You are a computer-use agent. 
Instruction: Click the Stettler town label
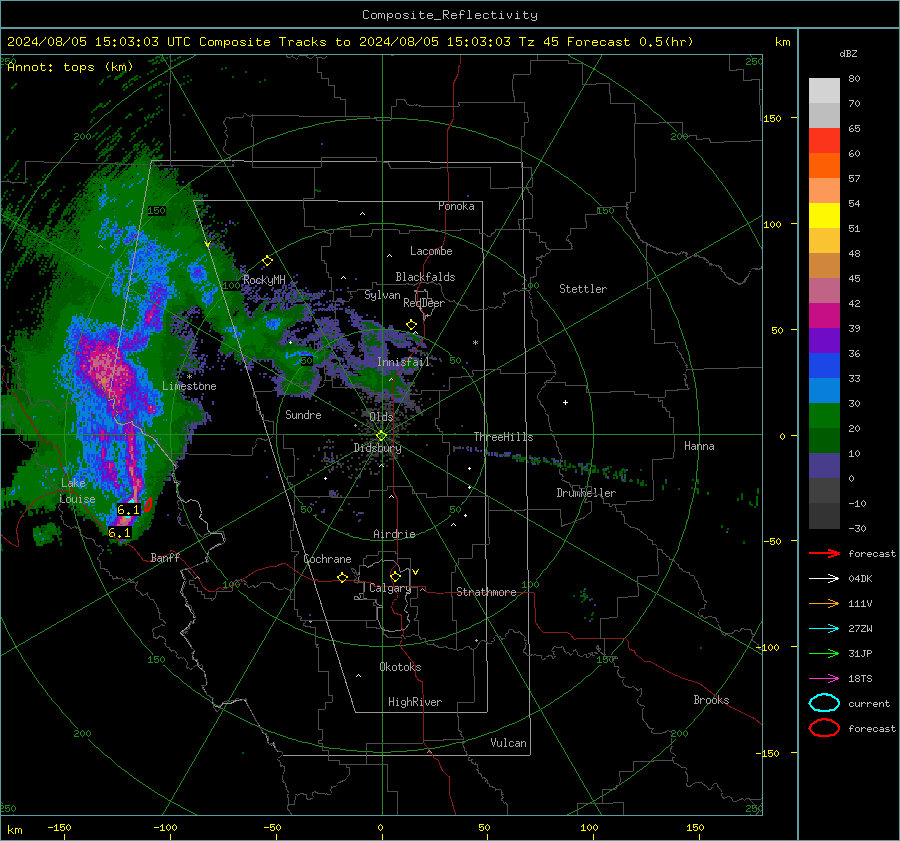pos(583,289)
